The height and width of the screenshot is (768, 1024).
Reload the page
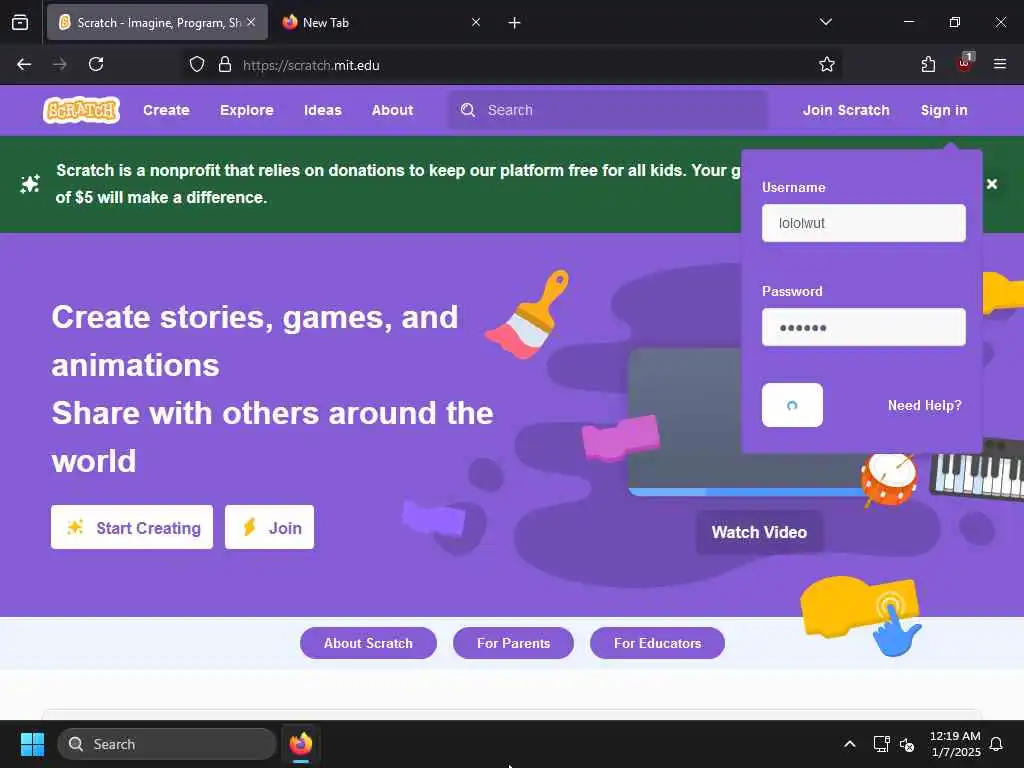coord(96,65)
